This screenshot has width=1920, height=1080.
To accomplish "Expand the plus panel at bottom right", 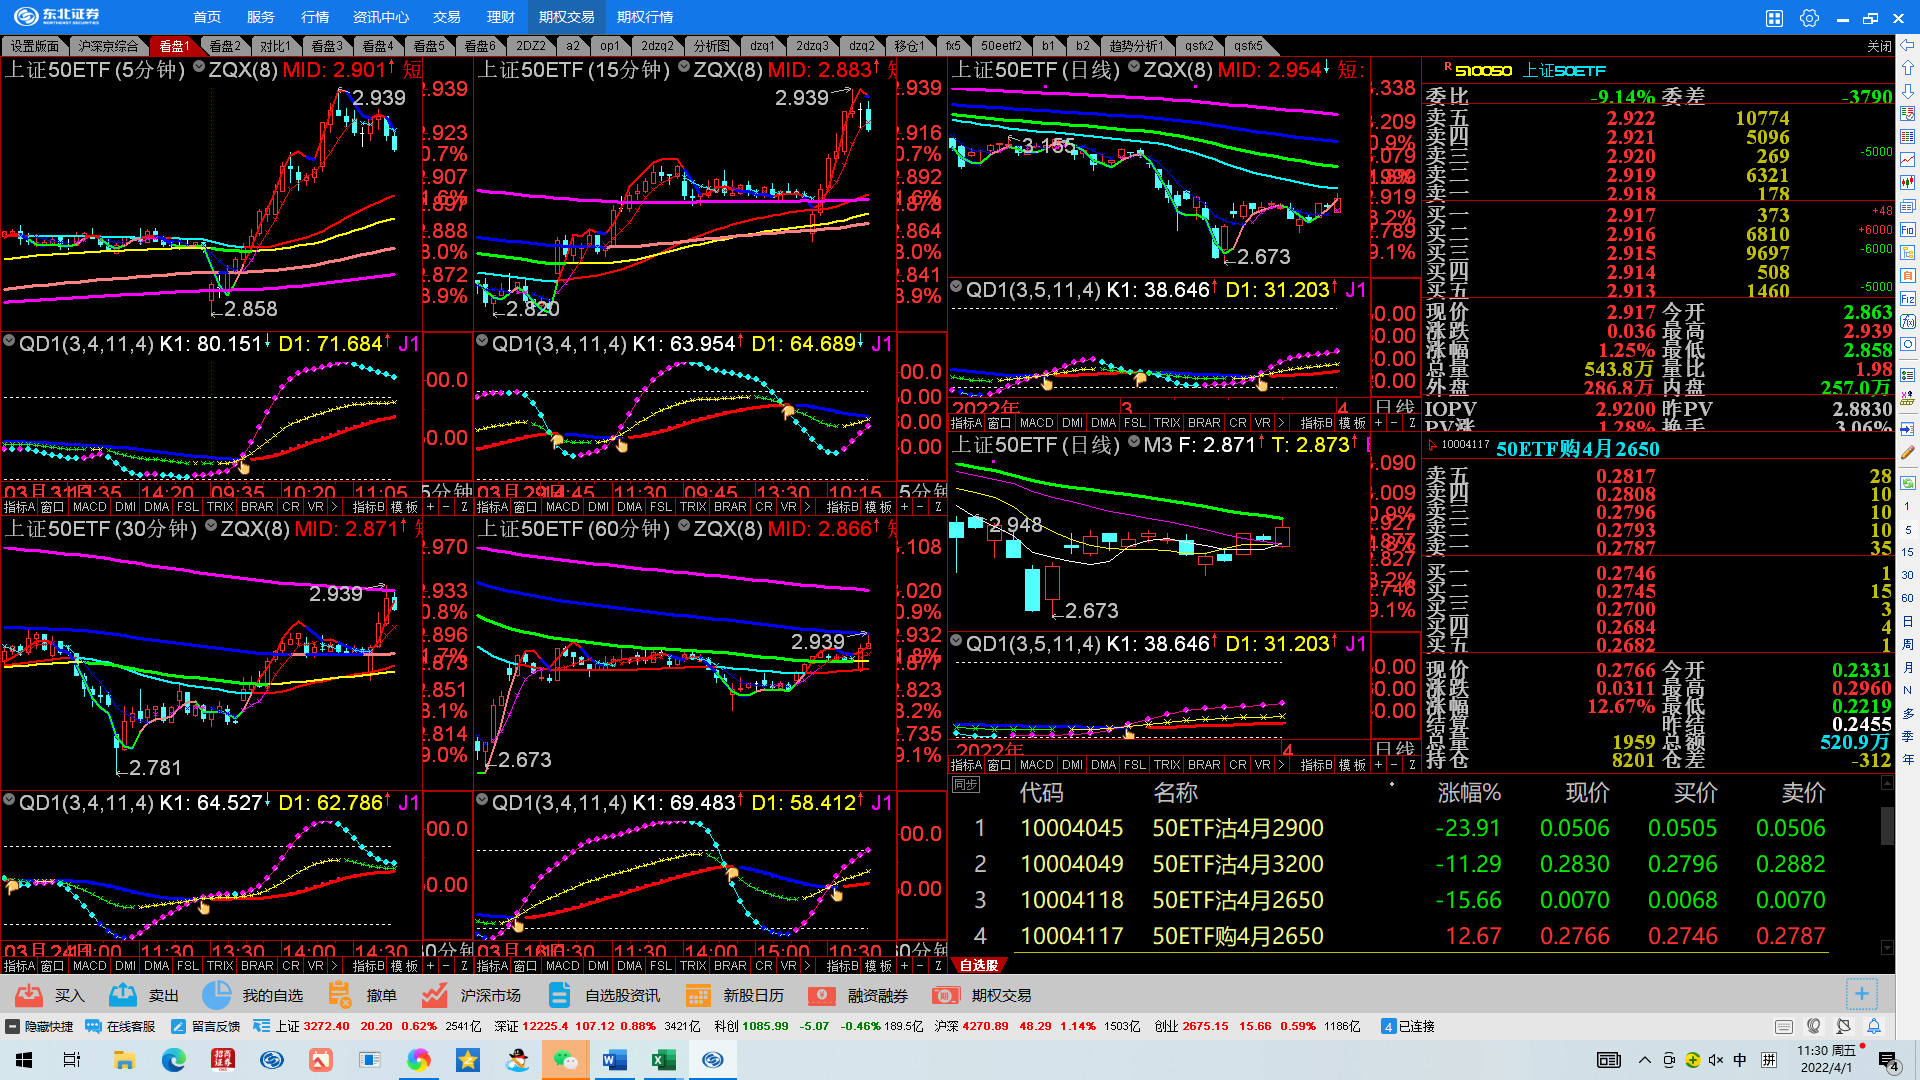I will (1861, 993).
